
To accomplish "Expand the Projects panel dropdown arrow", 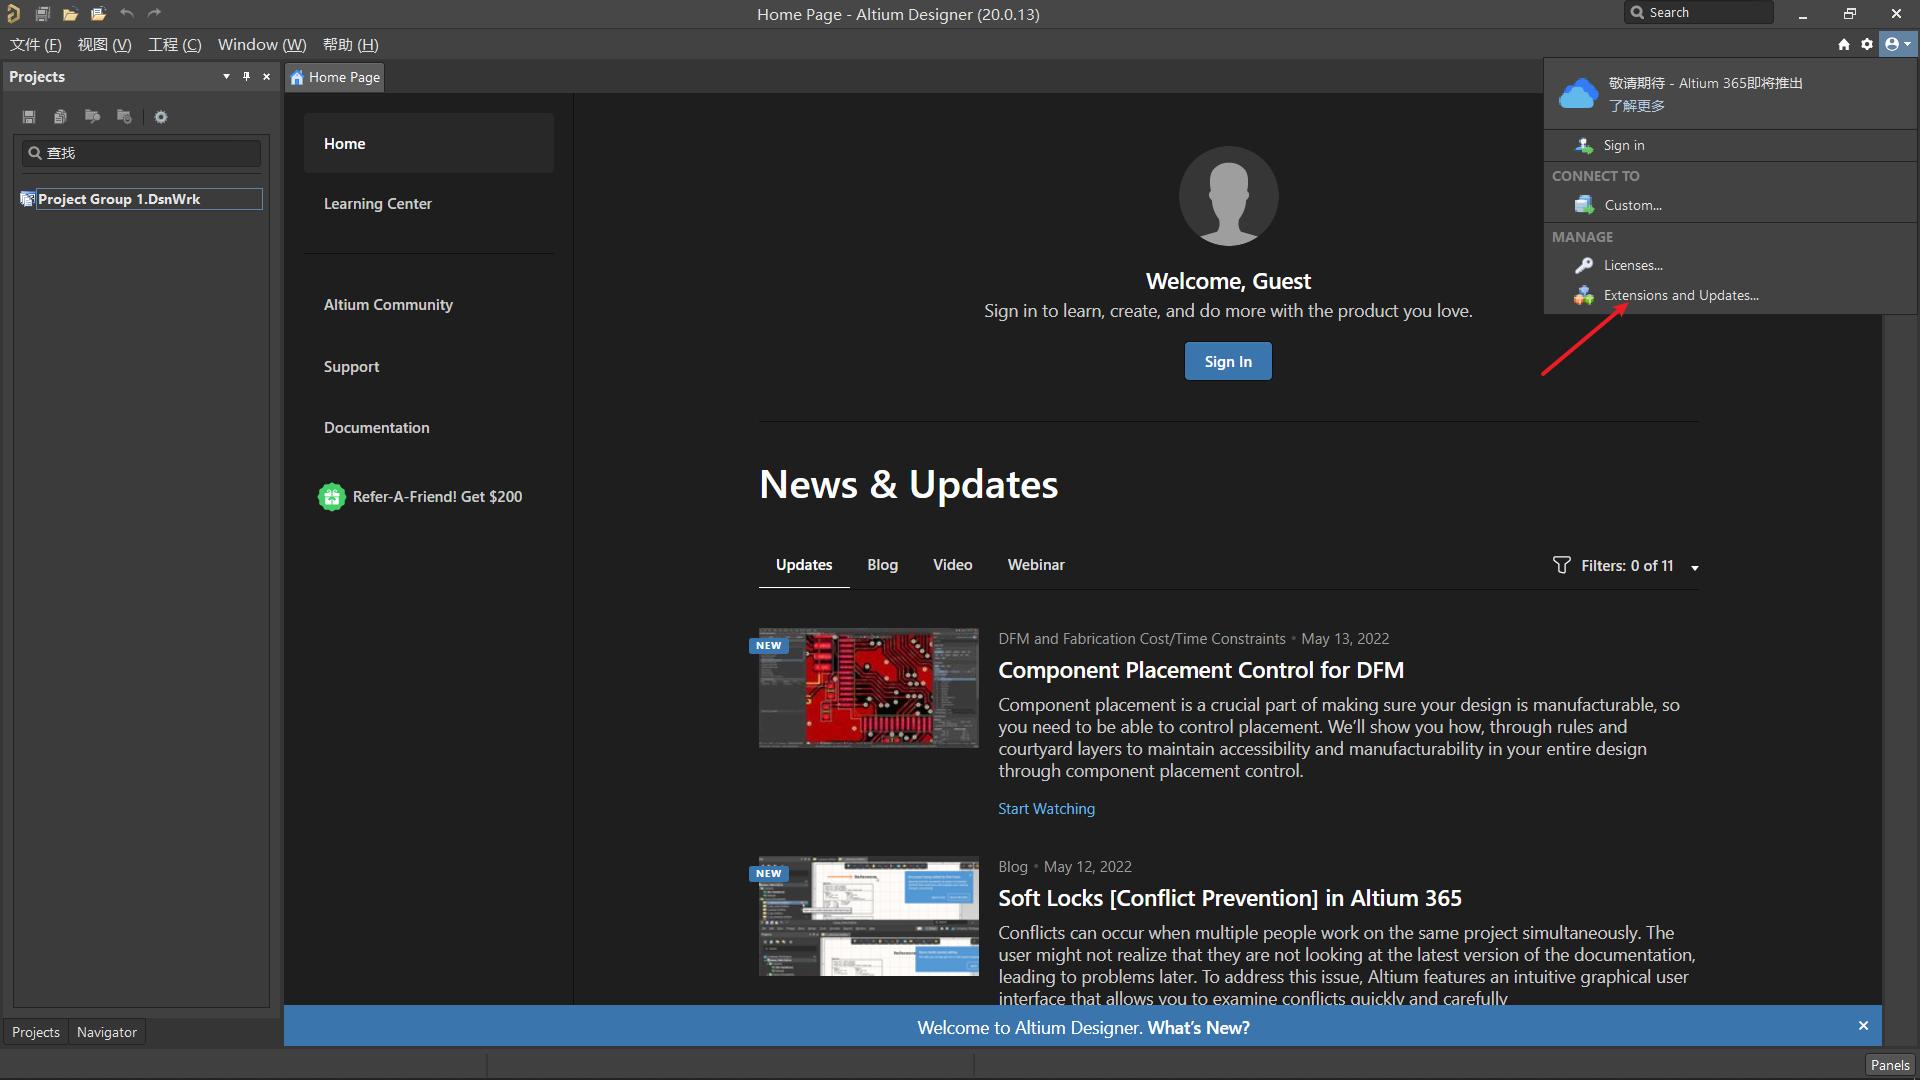I will (x=226, y=77).
